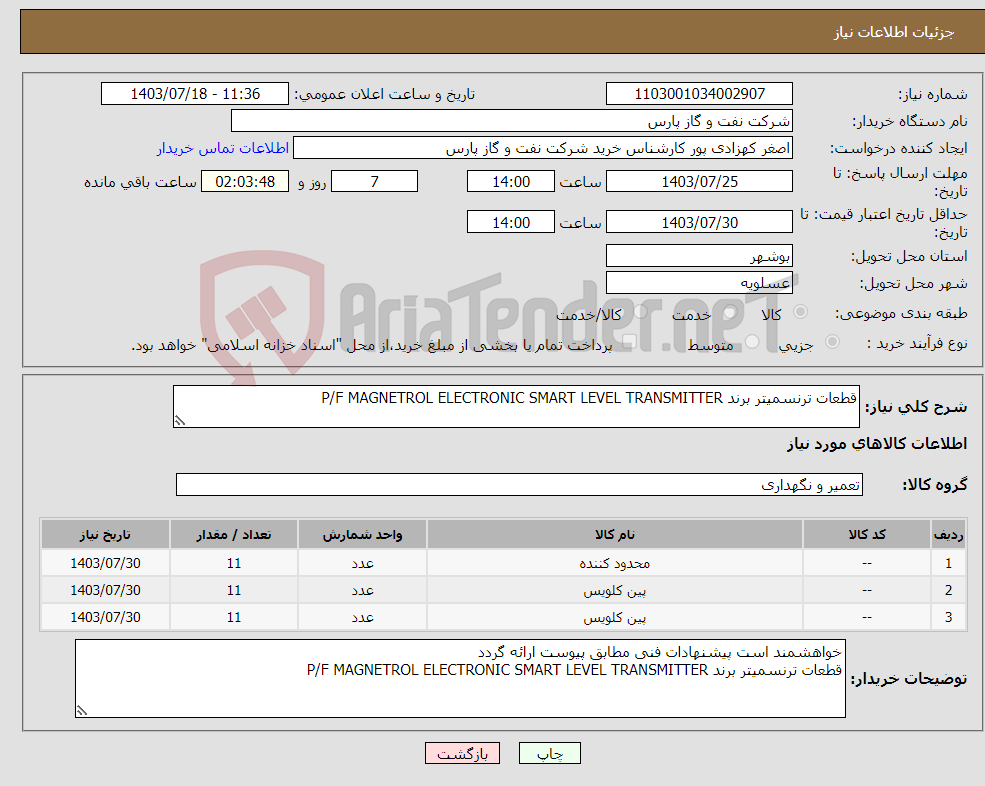Click the announcement date field 1403/07/18 - 11:36
This screenshot has width=985, height=786.
(195, 94)
